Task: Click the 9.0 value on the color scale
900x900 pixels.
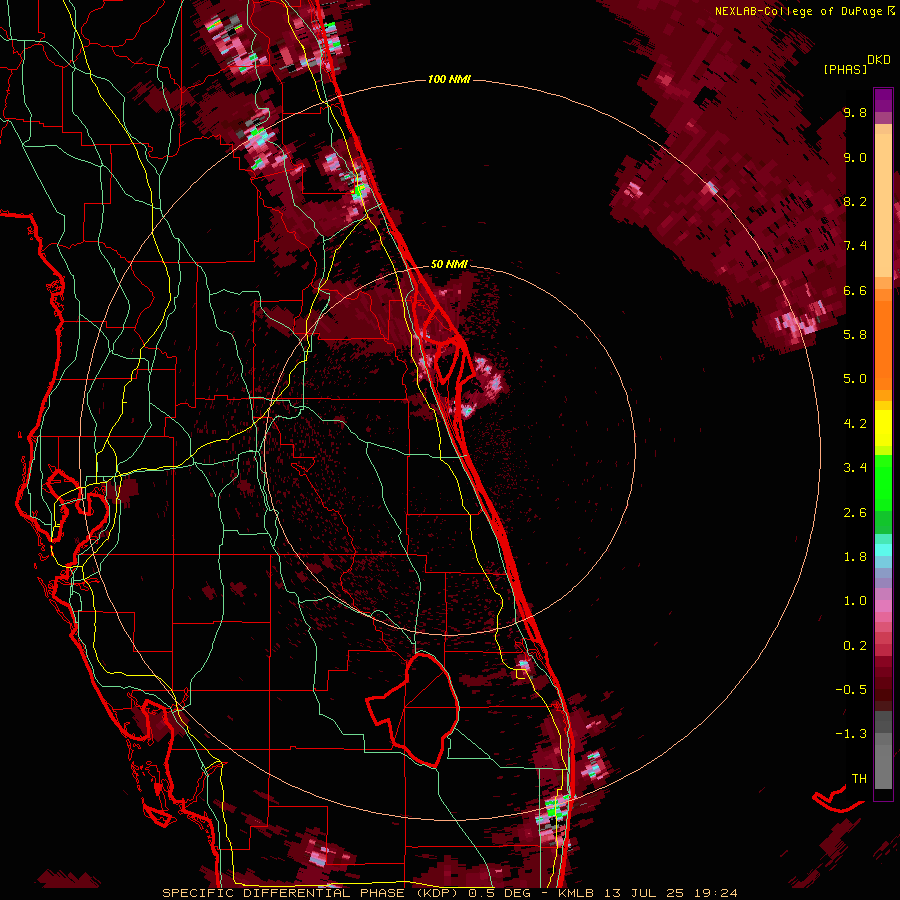Action: point(855,157)
